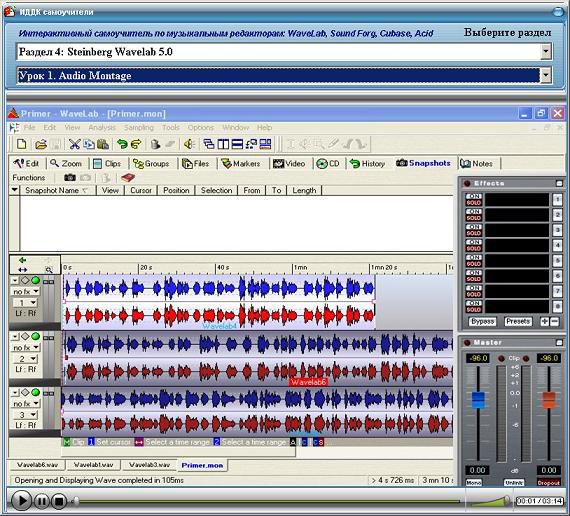Toggle ON button for effect slot 1
Screen dimensions: 570x516
tap(473, 196)
